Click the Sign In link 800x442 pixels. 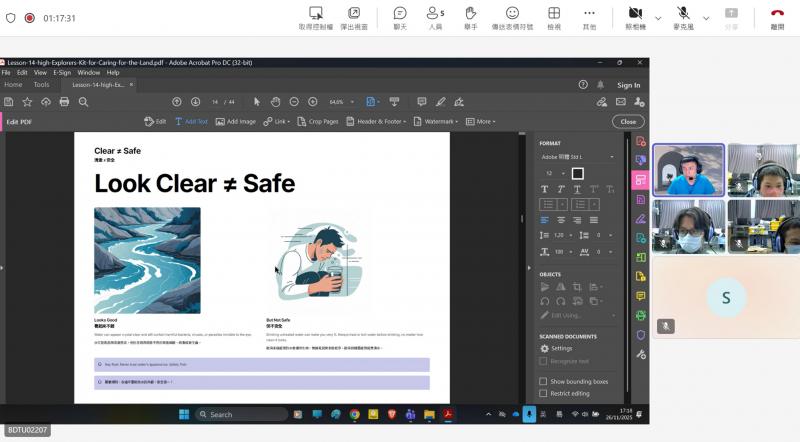pyautogui.click(x=628, y=85)
